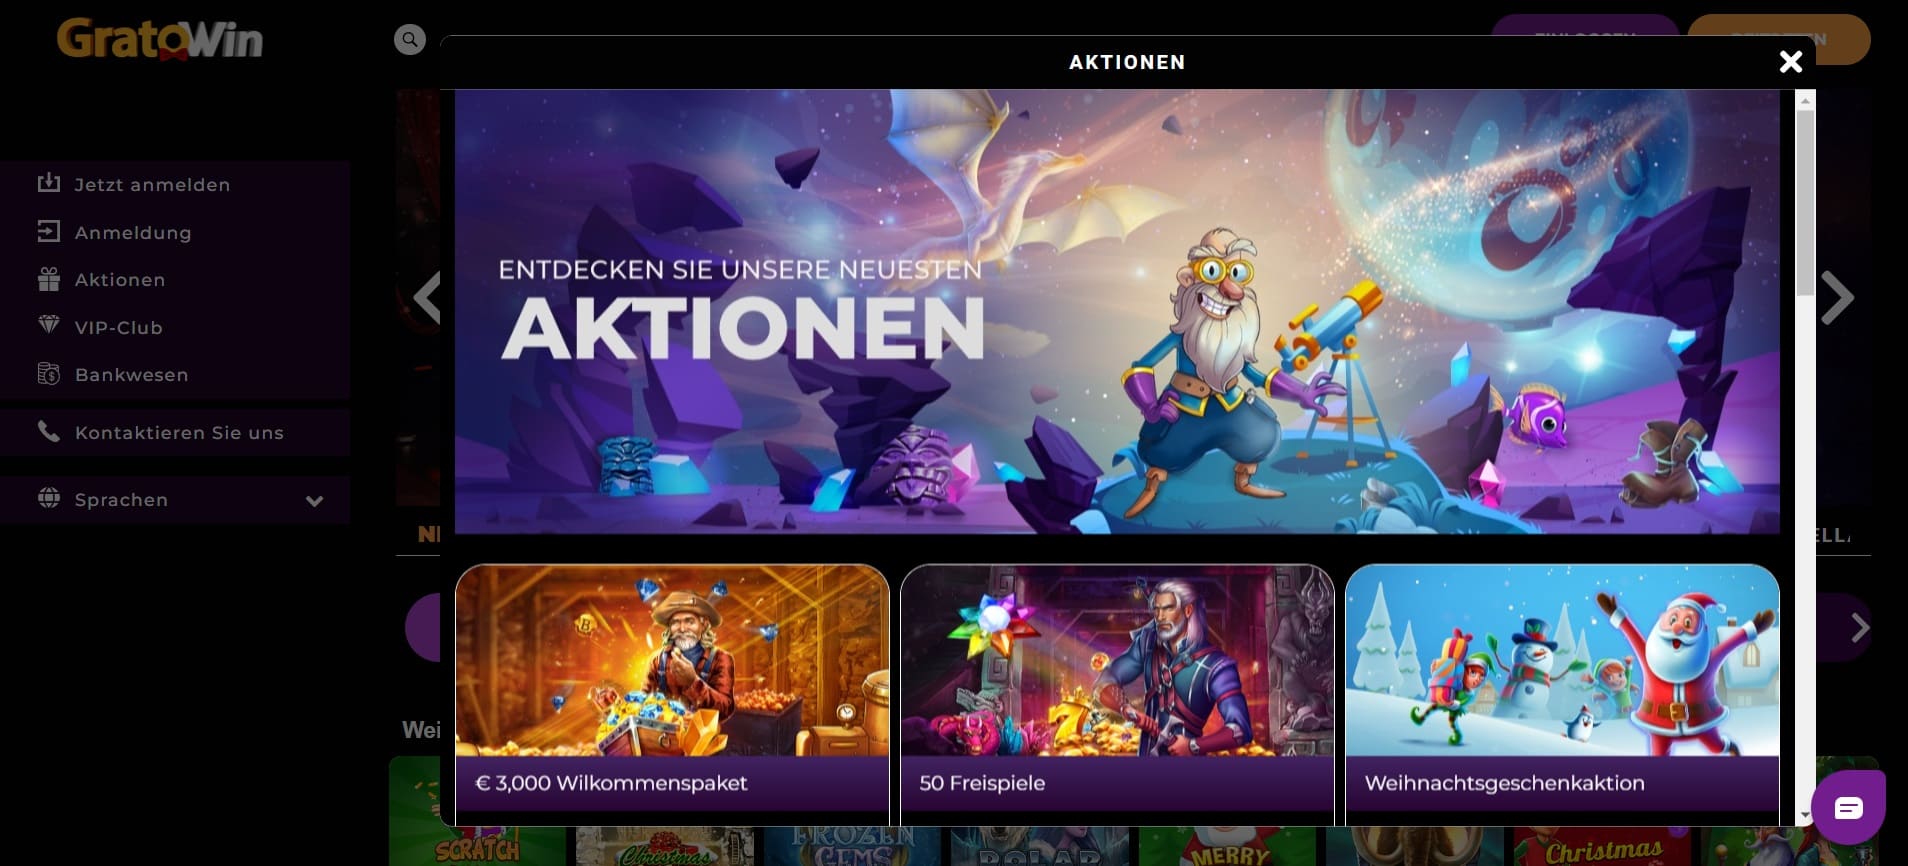Expand the Sprachen dropdown chevron
This screenshot has height=866, width=1908.
(x=315, y=501)
